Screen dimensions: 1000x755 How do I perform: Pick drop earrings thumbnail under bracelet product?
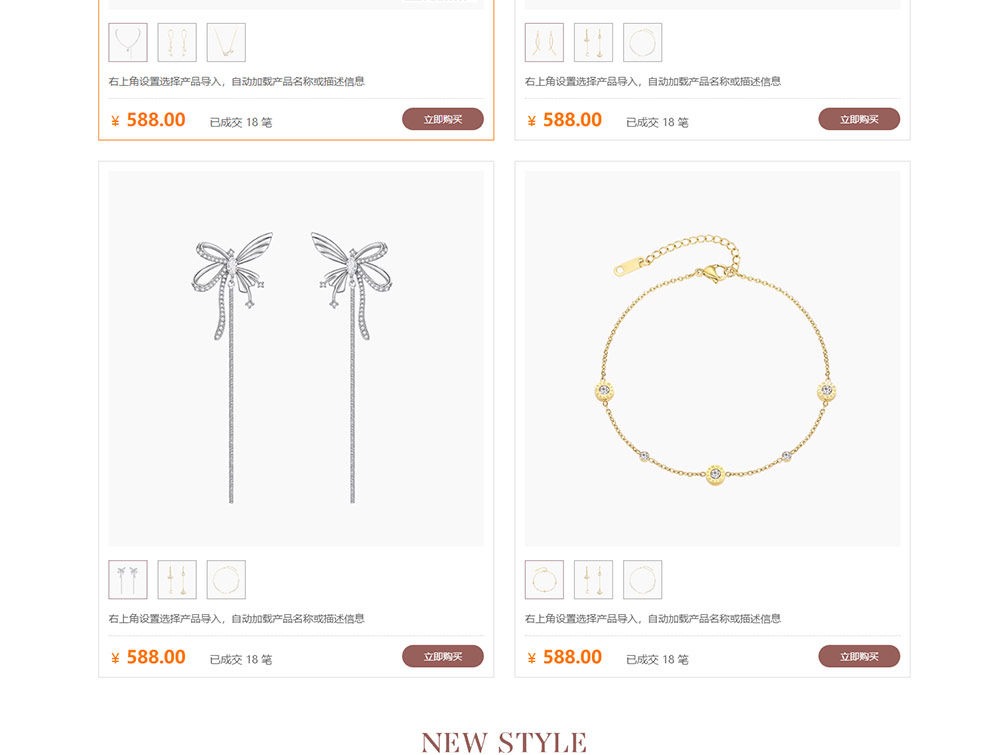point(594,580)
